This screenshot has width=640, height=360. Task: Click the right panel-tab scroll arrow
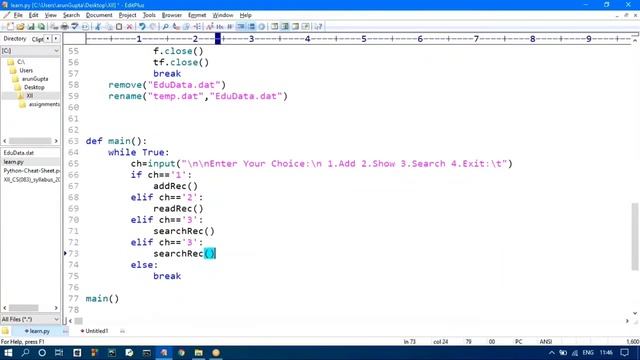pos(56,39)
